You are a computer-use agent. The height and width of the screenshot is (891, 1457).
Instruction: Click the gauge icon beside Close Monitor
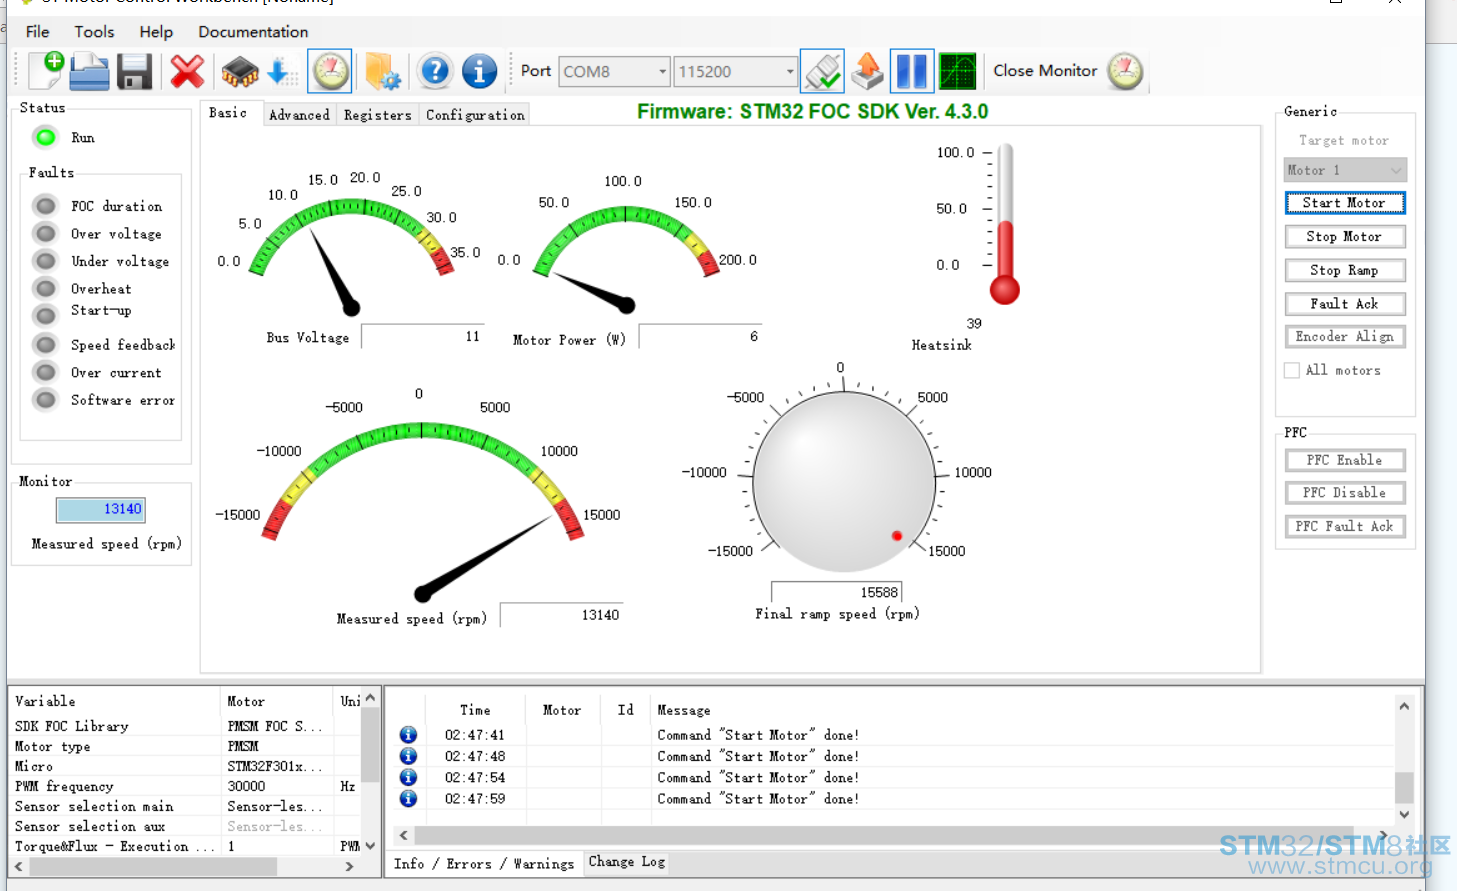tap(1125, 71)
